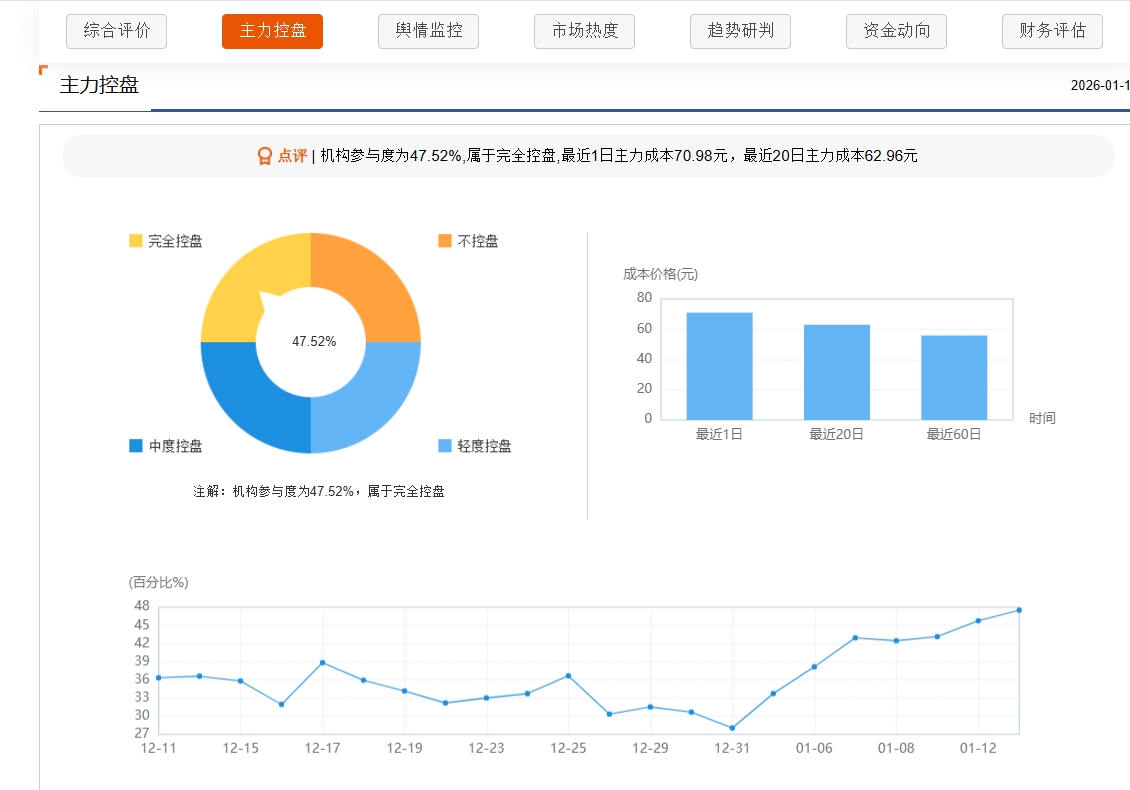This screenshot has width=1130, height=790.
Task: Open the 财务评估 tab
Action: coord(1052,30)
